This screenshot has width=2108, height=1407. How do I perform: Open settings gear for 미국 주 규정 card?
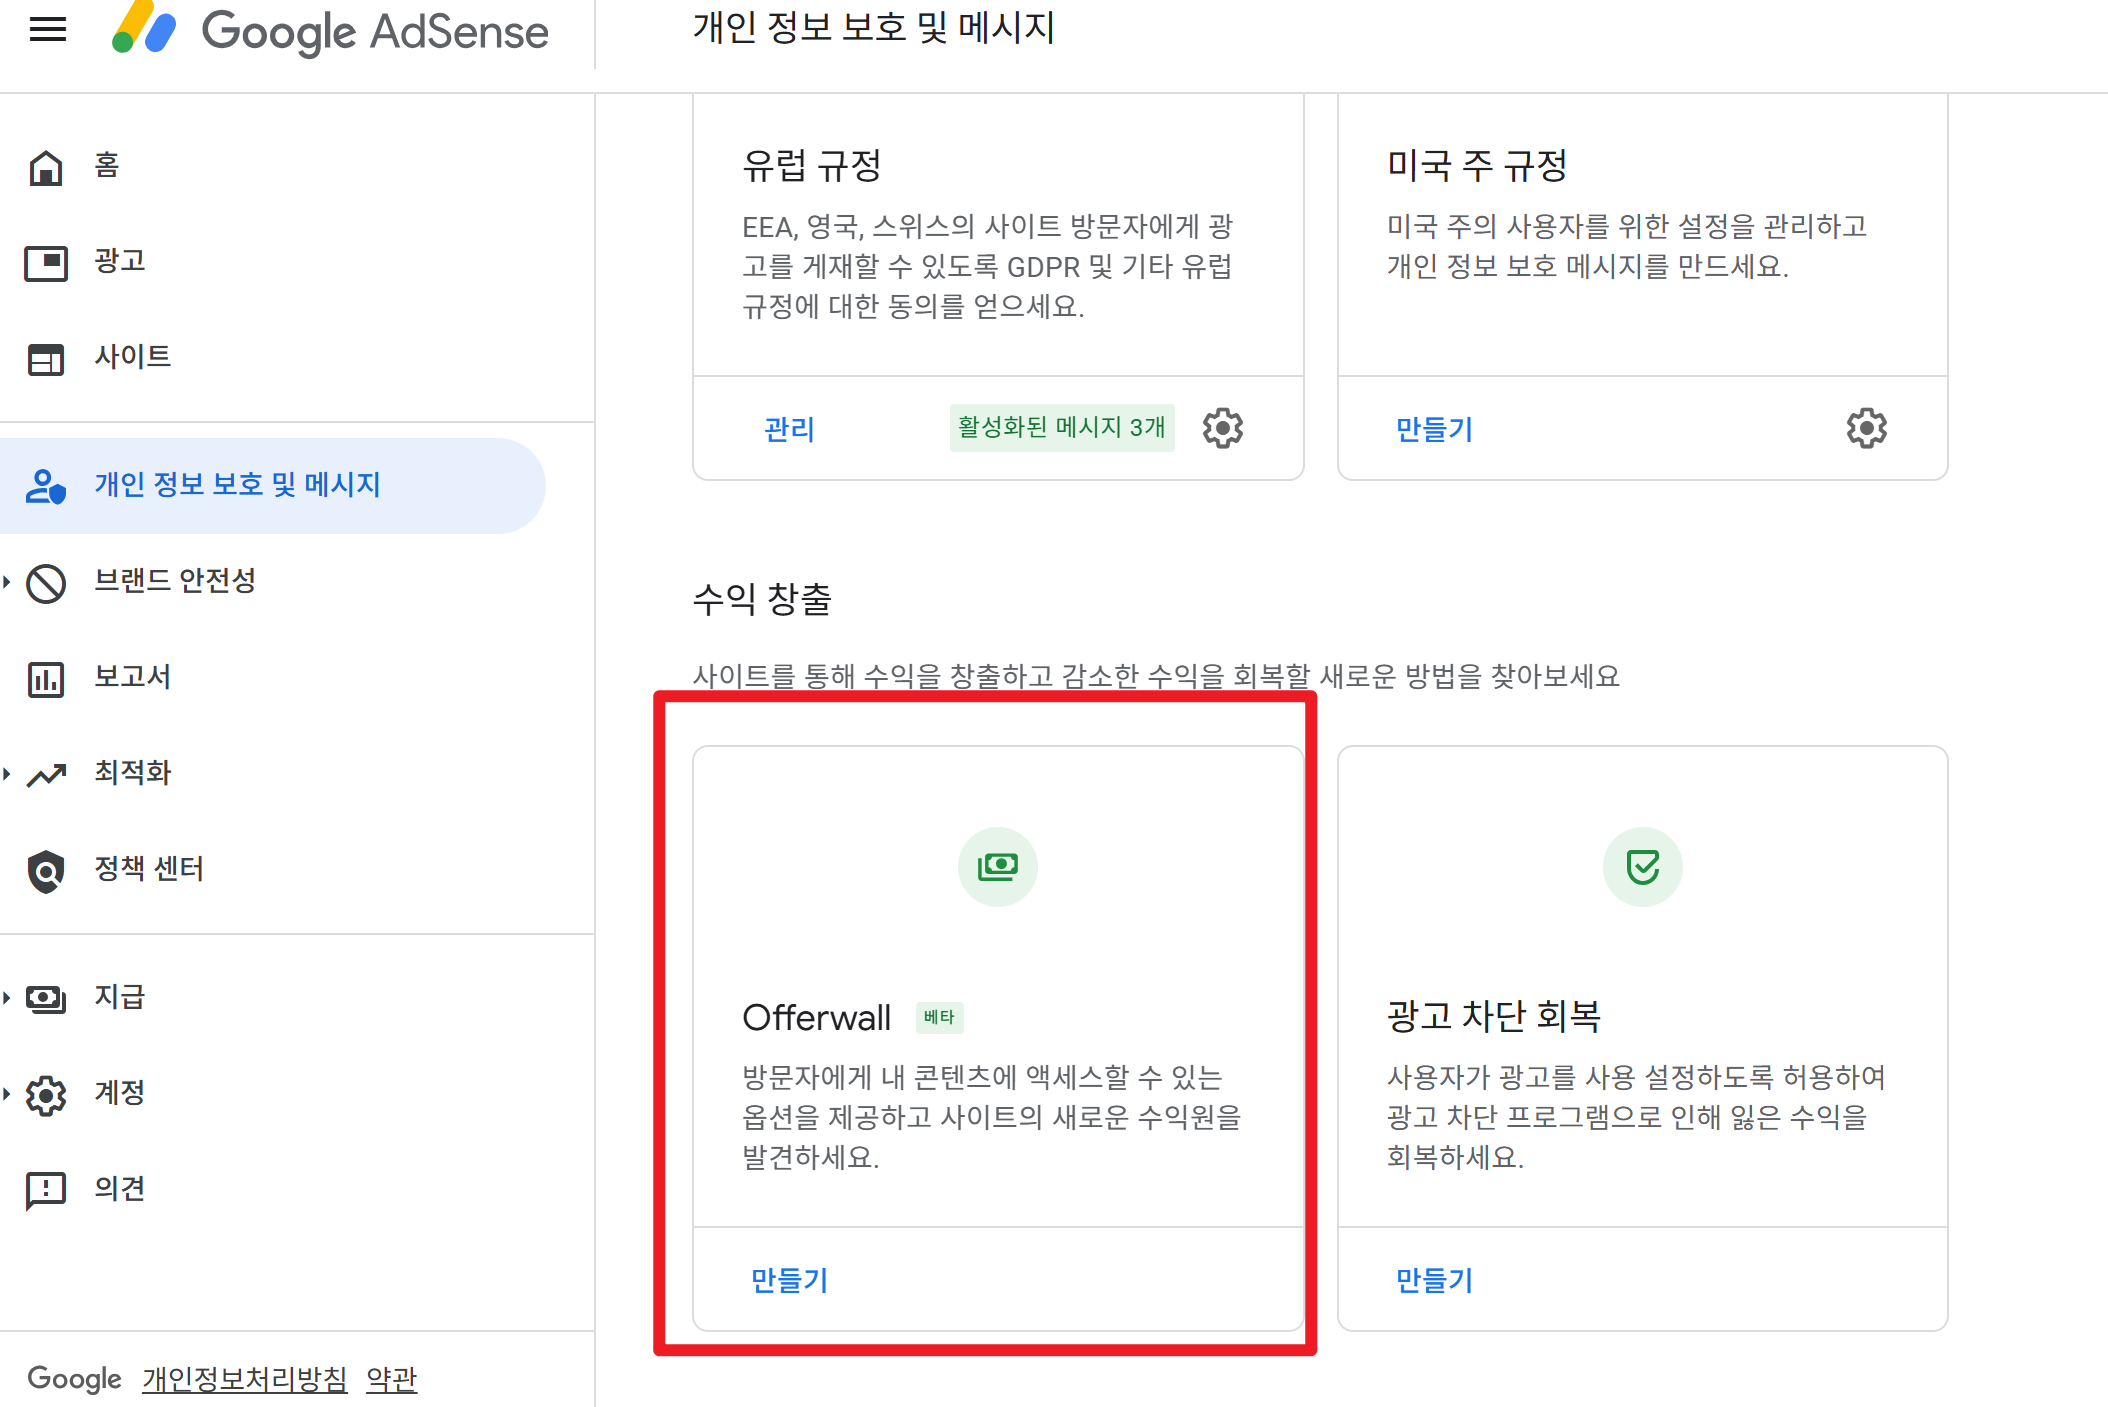(1866, 428)
